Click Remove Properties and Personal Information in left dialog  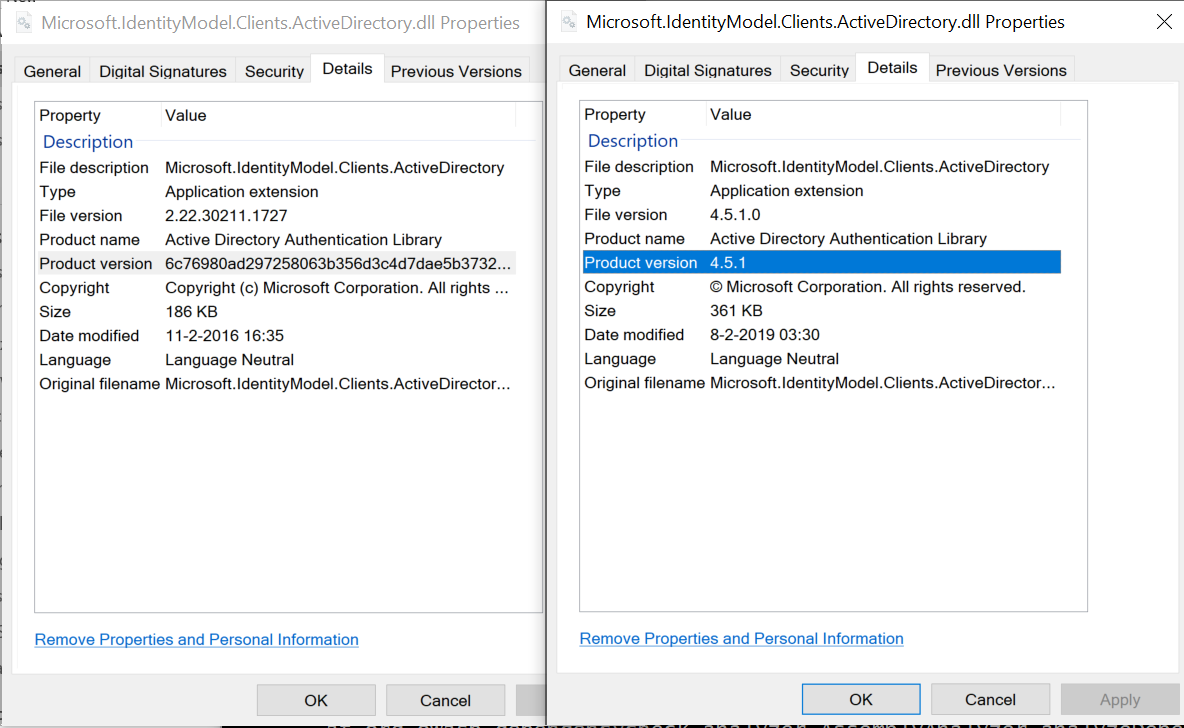pyautogui.click(x=196, y=639)
